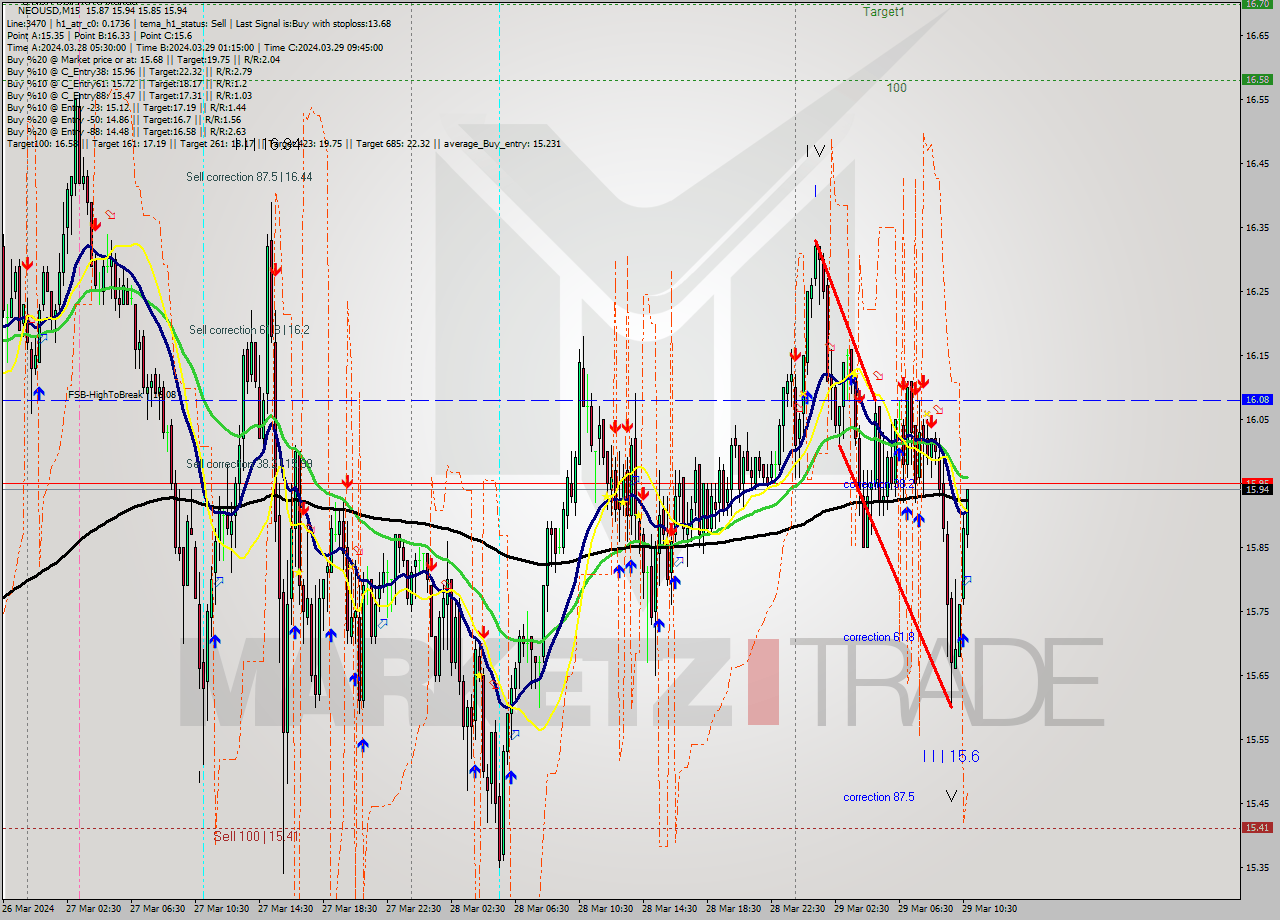Click the 15.75 price axis label
This screenshot has width=1280, height=920.
pyautogui.click(x=1256, y=612)
